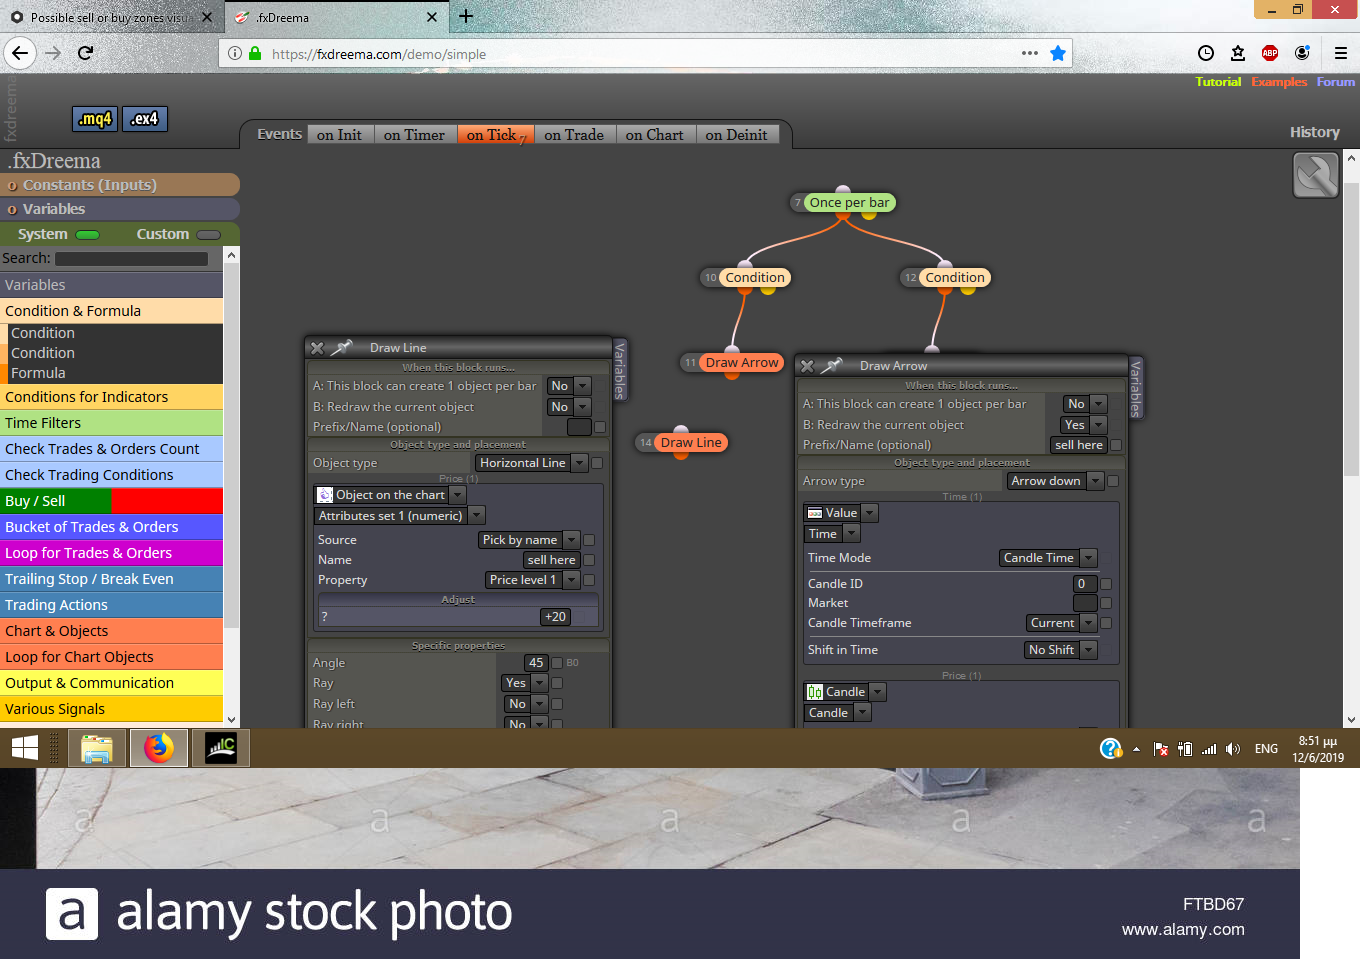Screen dimensions: 1360x959
Task: Close the Draw Arrow properties panel
Action: pyautogui.click(x=807, y=366)
